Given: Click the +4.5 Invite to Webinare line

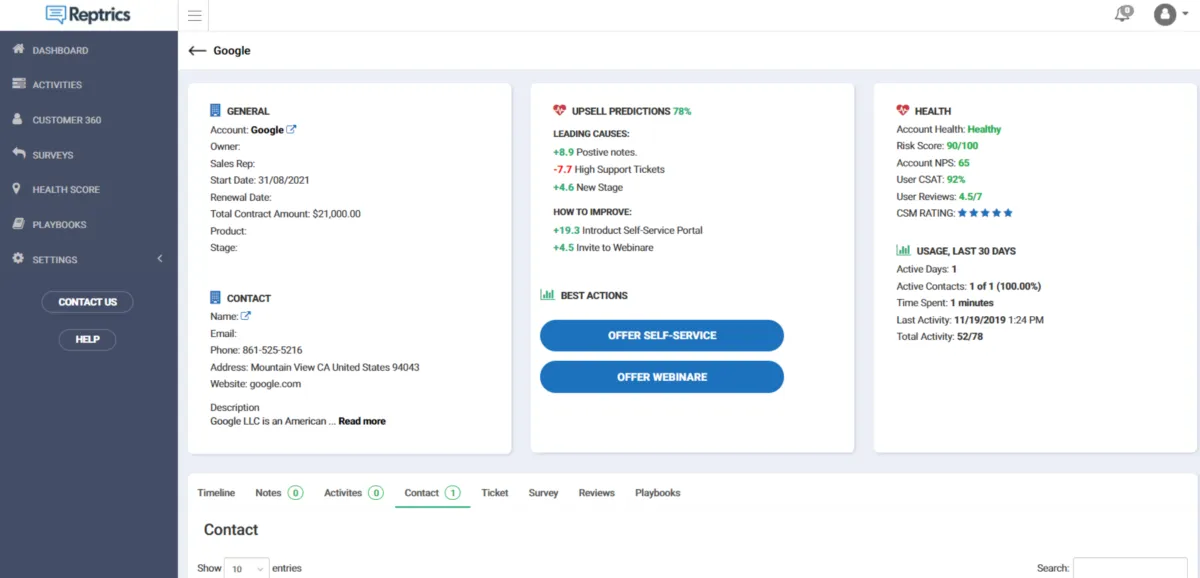Looking at the screenshot, I should [603, 247].
